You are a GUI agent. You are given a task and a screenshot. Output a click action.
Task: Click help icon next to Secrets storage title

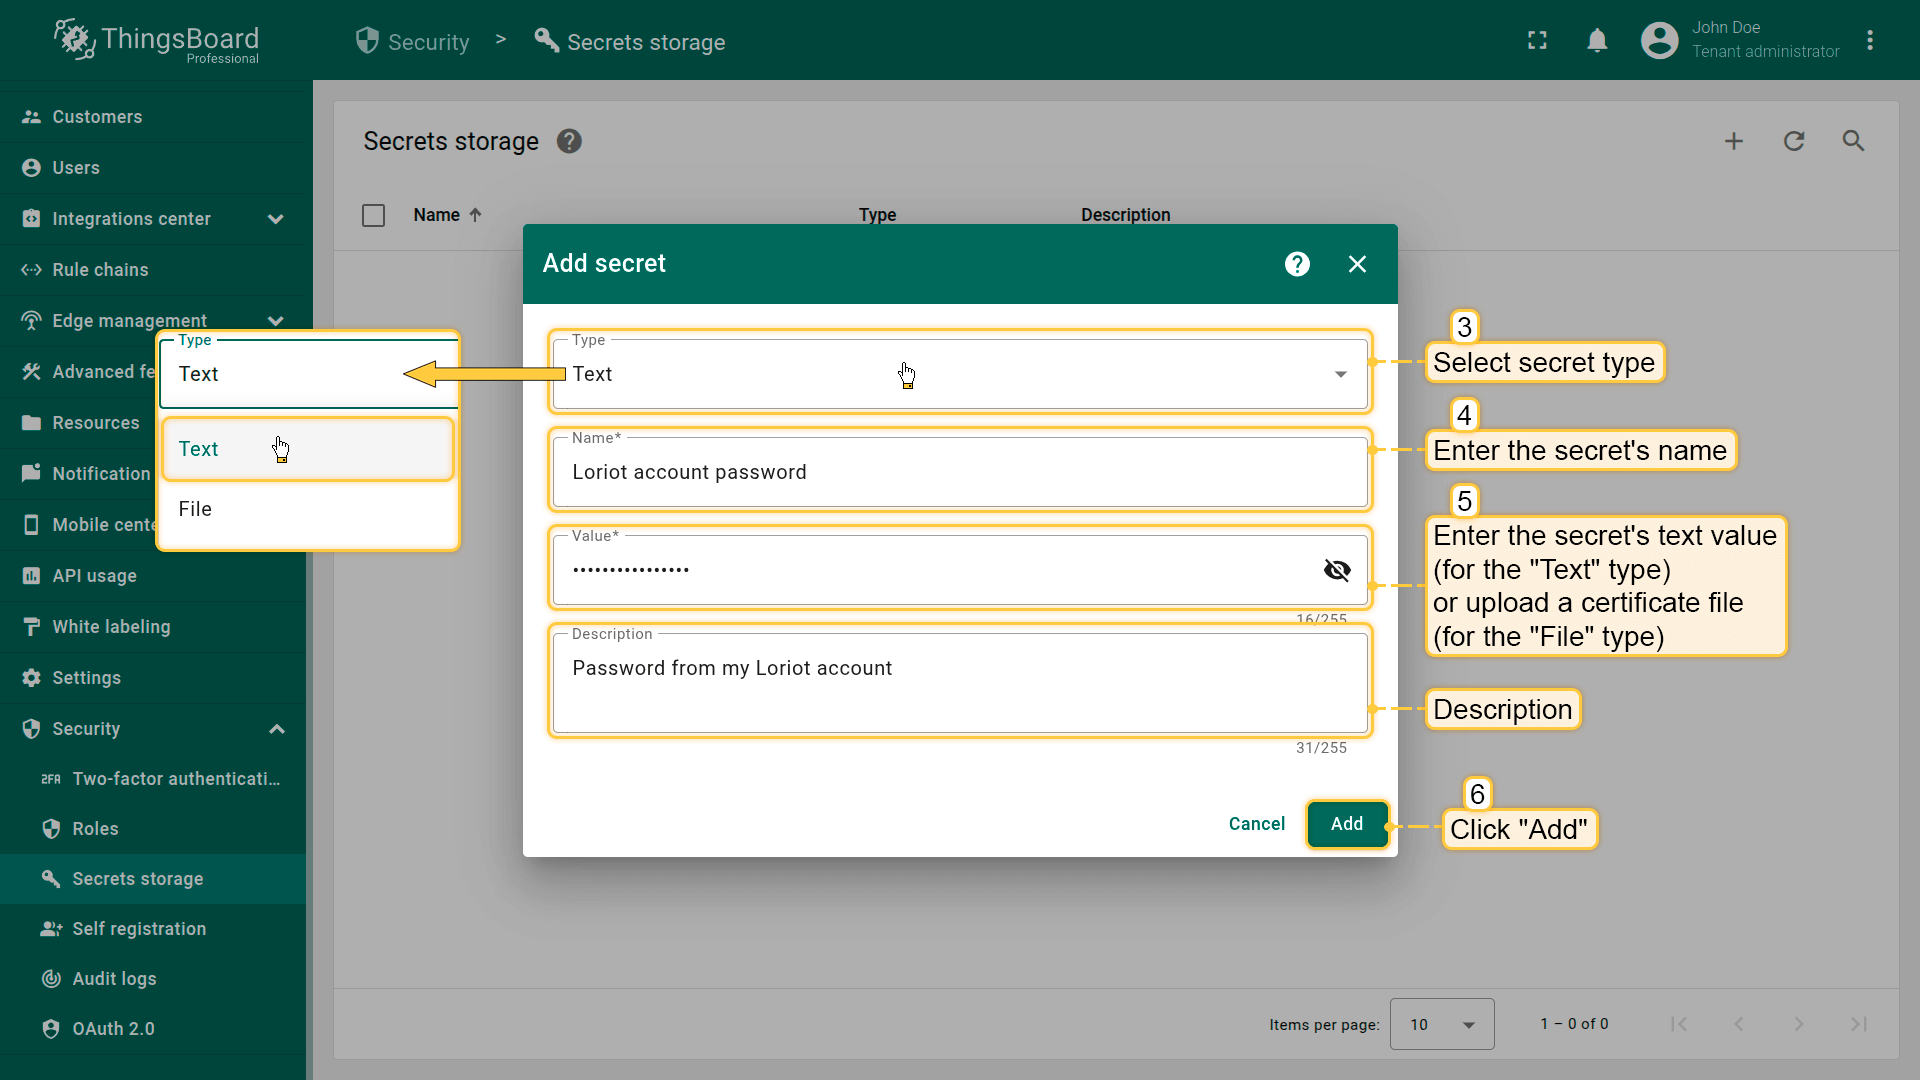click(x=569, y=141)
